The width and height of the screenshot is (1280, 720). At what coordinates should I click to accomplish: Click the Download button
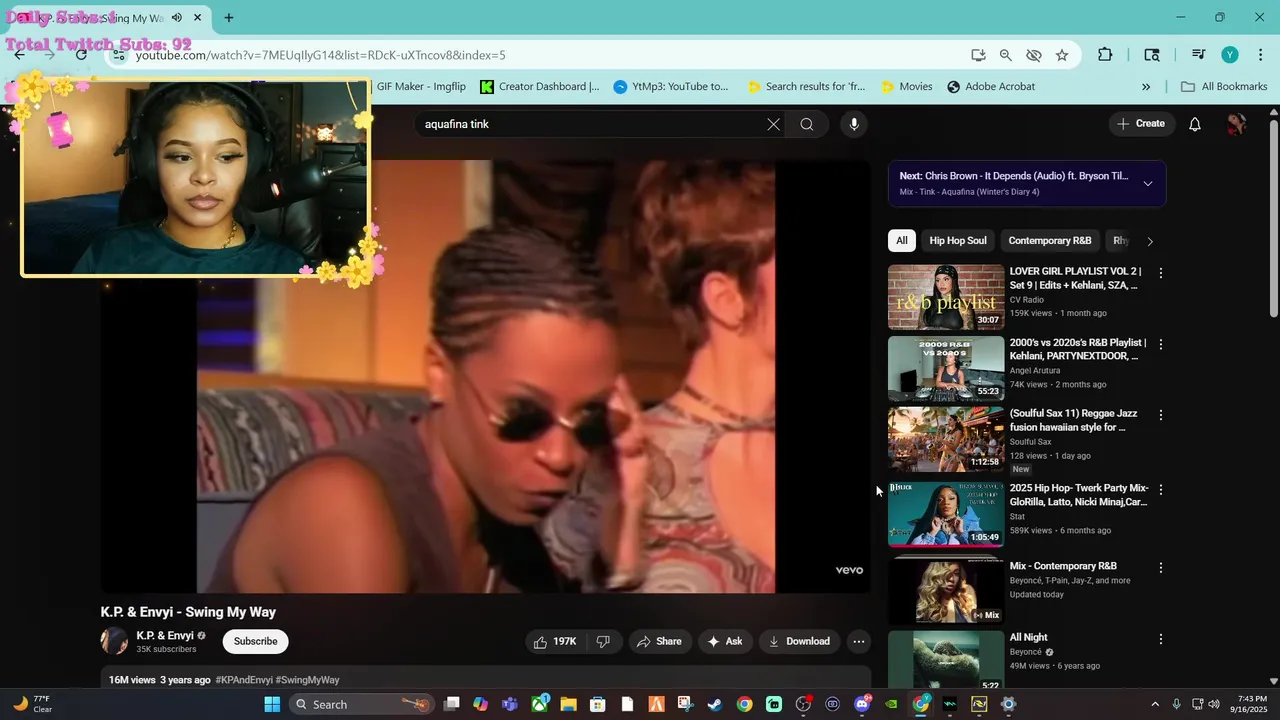(799, 641)
